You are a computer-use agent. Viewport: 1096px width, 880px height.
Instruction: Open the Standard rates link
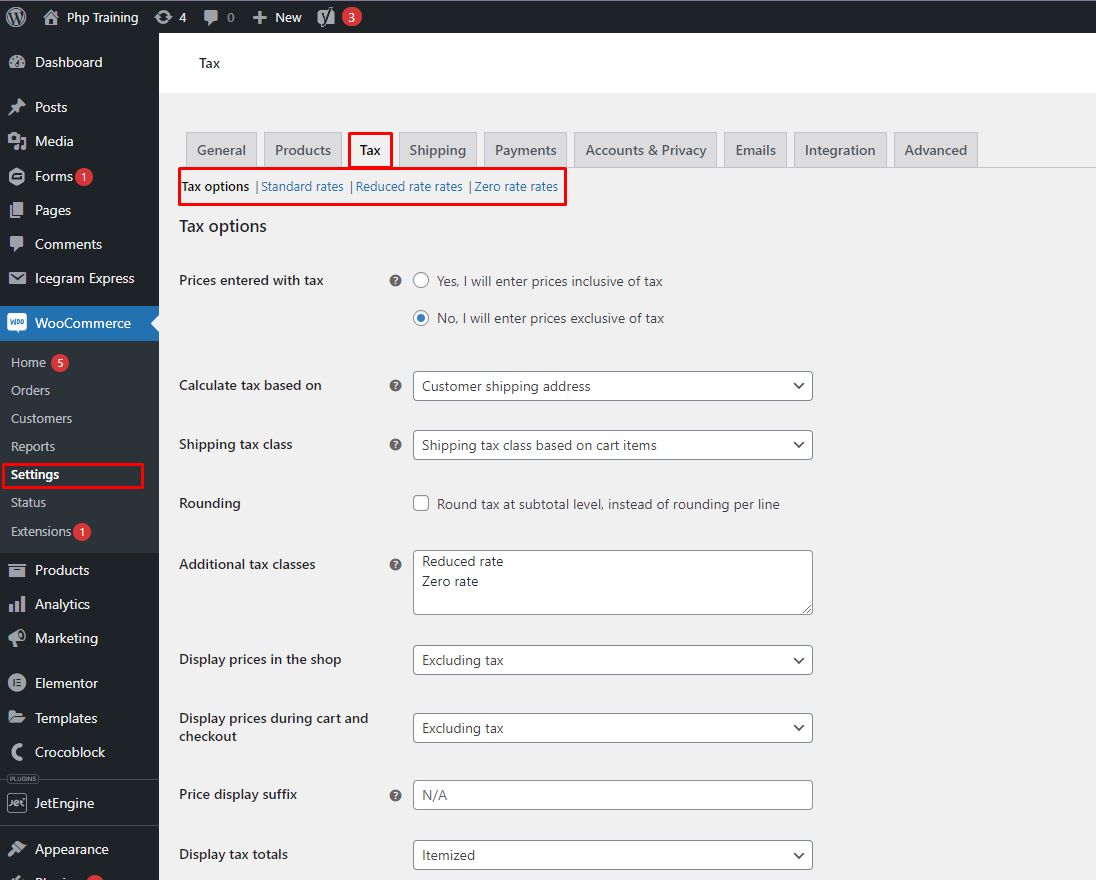(302, 187)
